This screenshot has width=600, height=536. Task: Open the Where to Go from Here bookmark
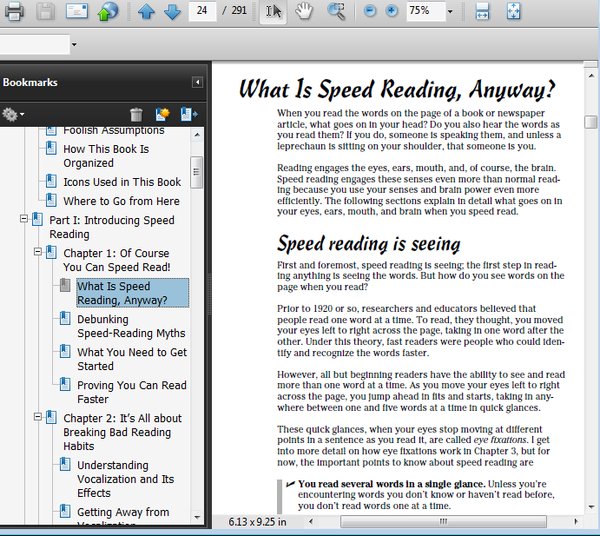[x=121, y=201]
